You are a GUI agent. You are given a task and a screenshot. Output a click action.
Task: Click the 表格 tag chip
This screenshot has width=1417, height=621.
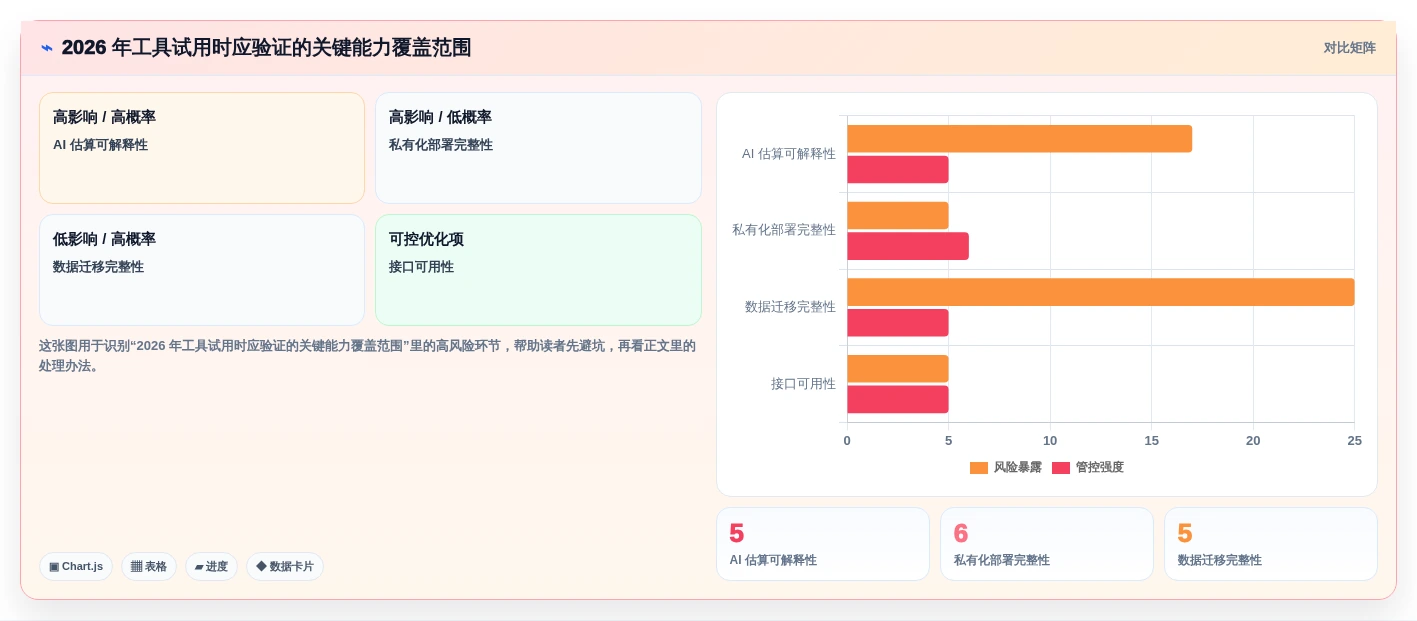(149, 566)
